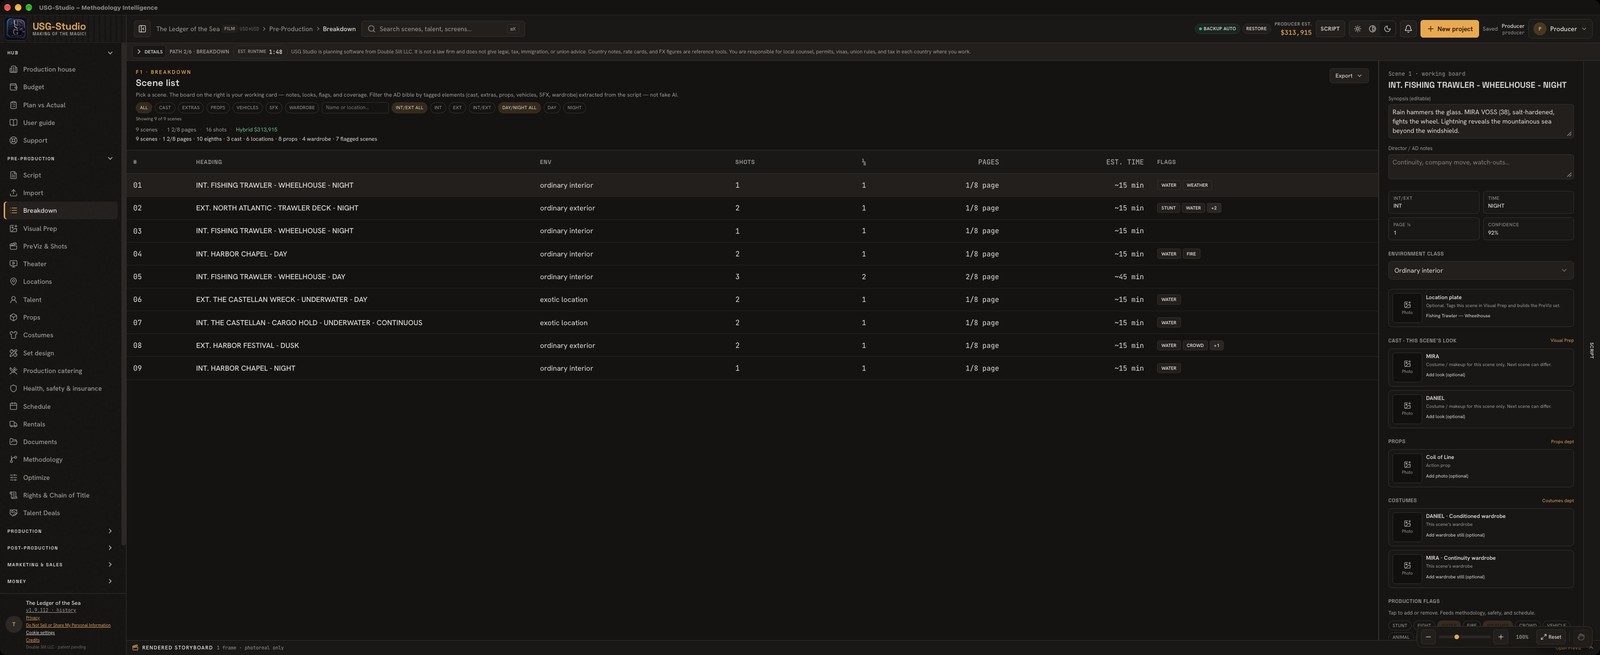This screenshot has height=655, width=1600.
Task: Open Script in the sidebar
Action: (x=60, y=175)
